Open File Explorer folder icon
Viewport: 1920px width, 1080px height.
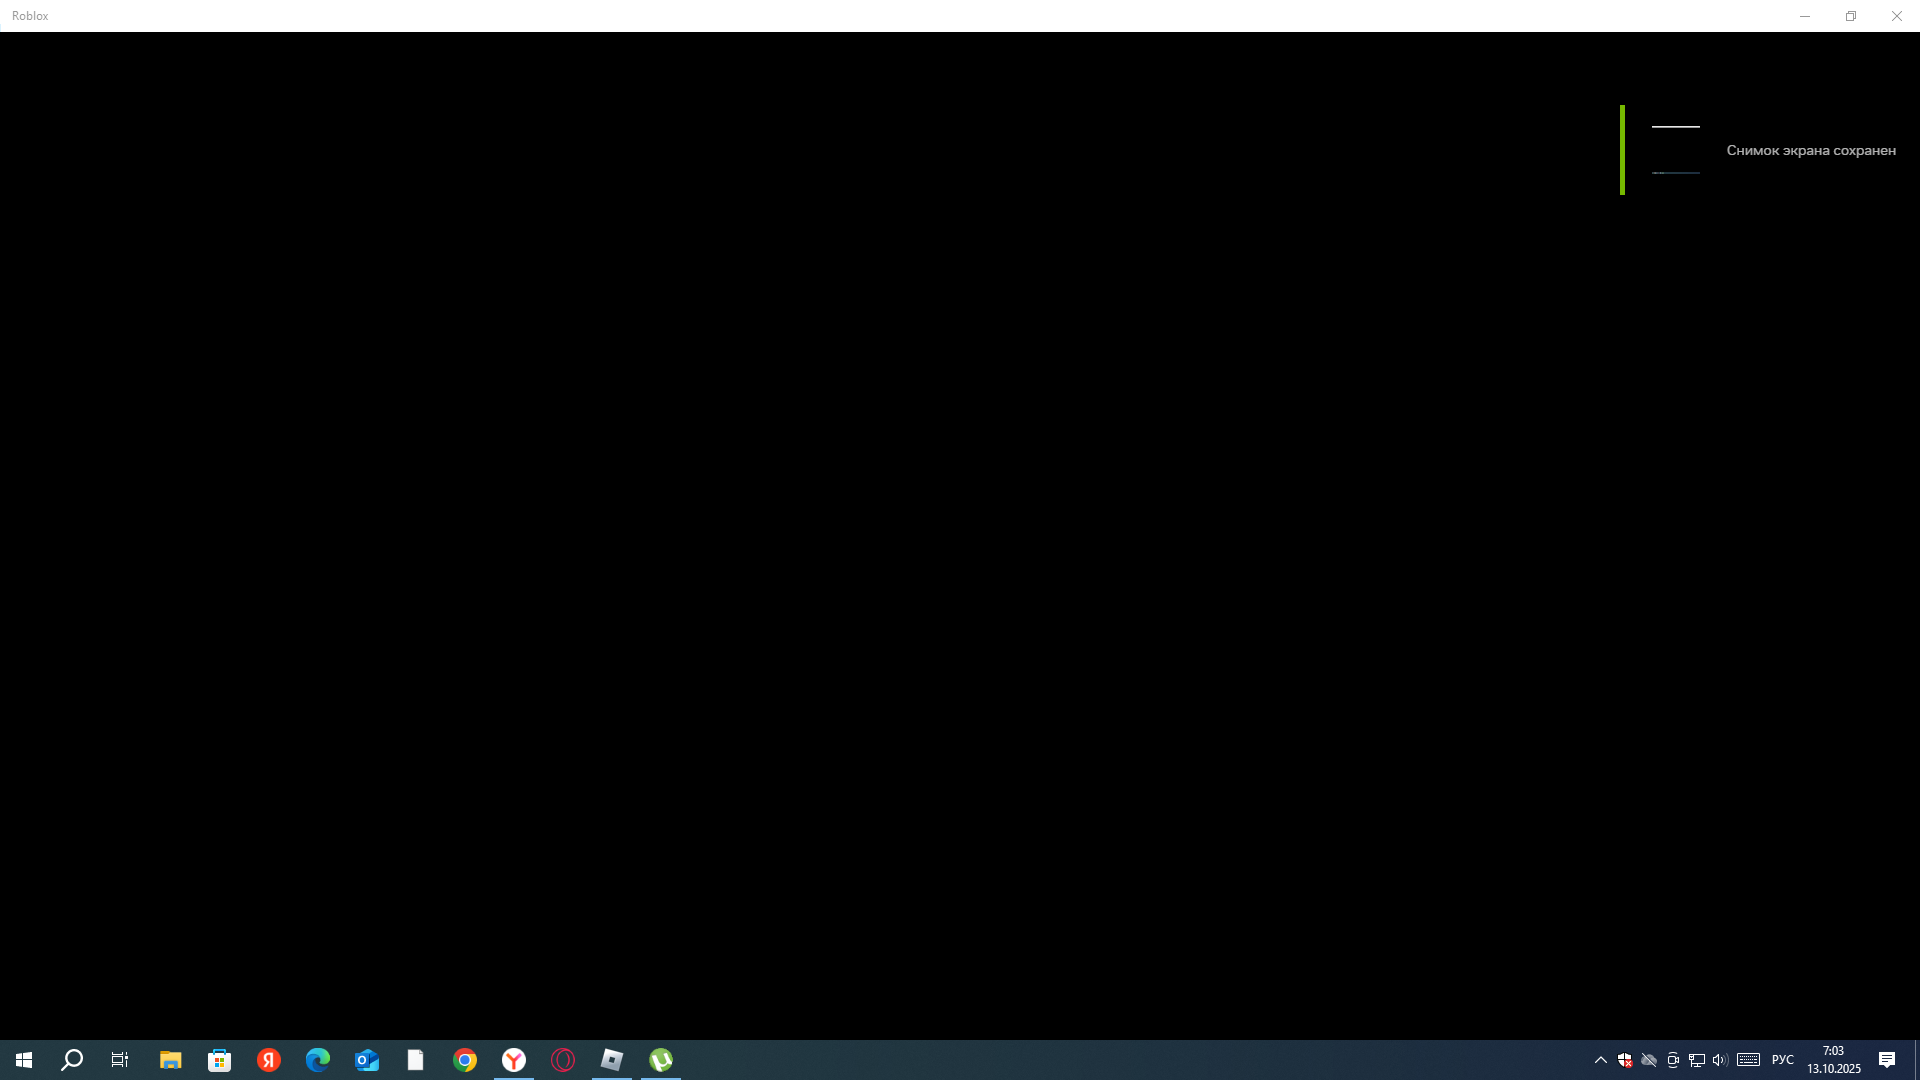click(171, 1060)
